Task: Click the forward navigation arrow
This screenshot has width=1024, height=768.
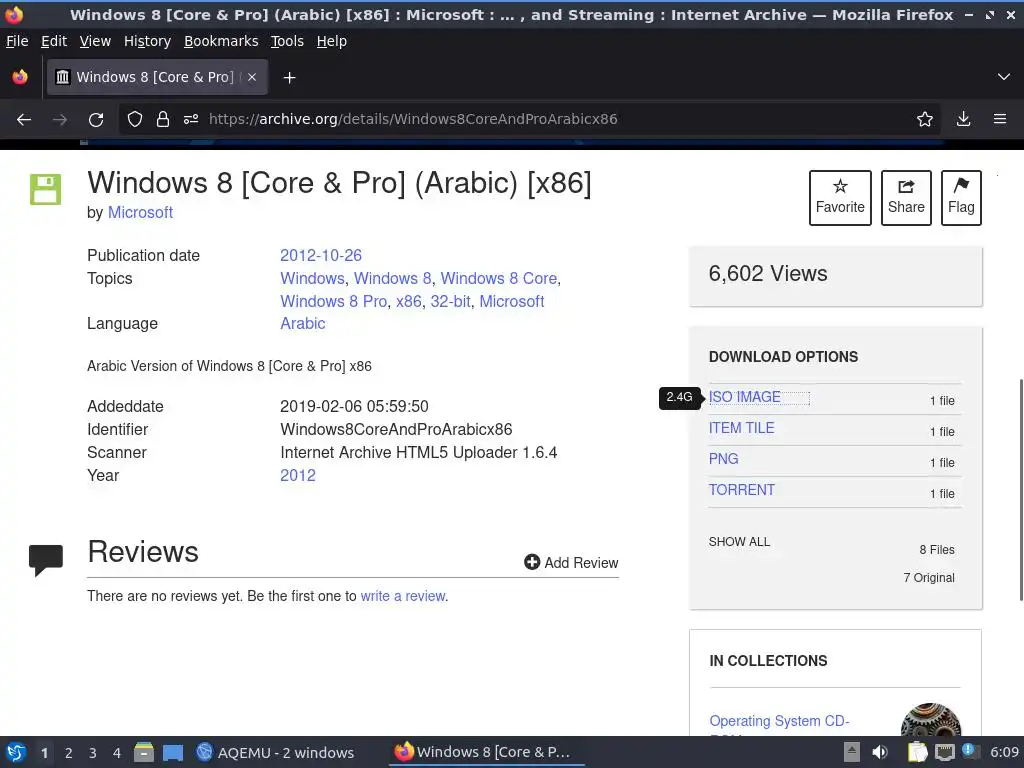Action: click(x=59, y=119)
